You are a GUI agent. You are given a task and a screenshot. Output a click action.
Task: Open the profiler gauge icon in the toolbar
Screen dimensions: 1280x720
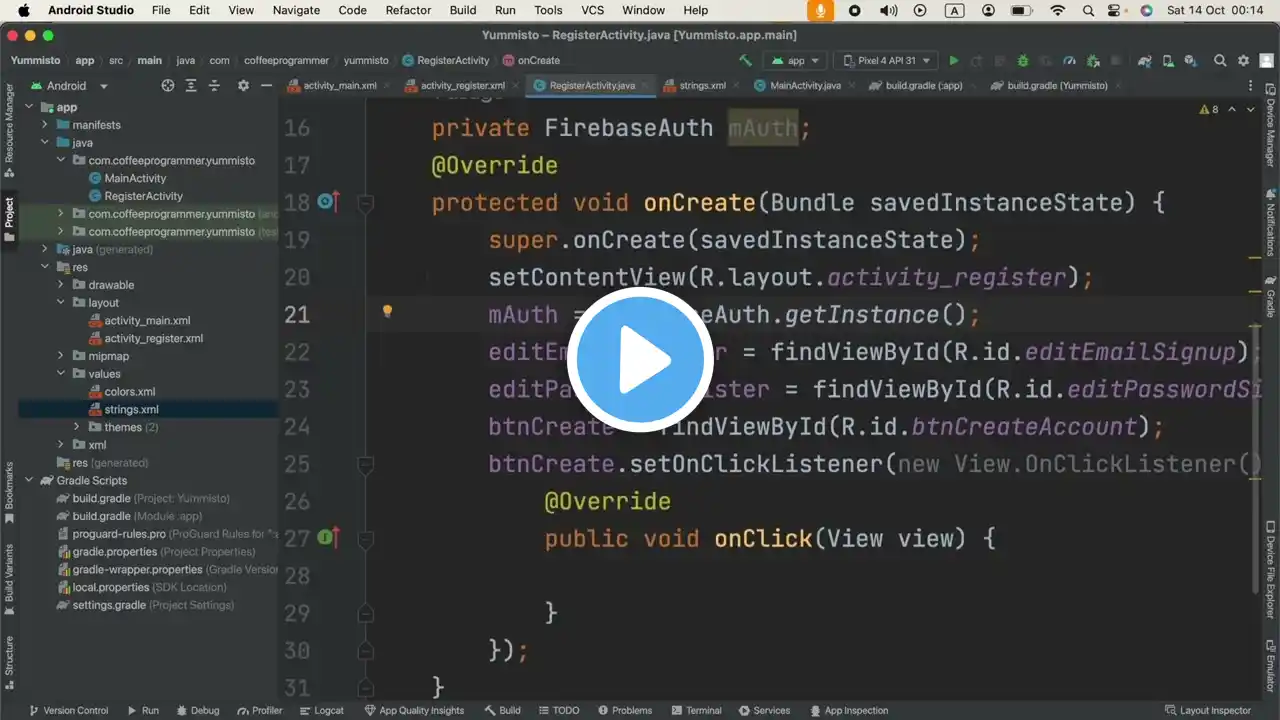pos(1069,60)
